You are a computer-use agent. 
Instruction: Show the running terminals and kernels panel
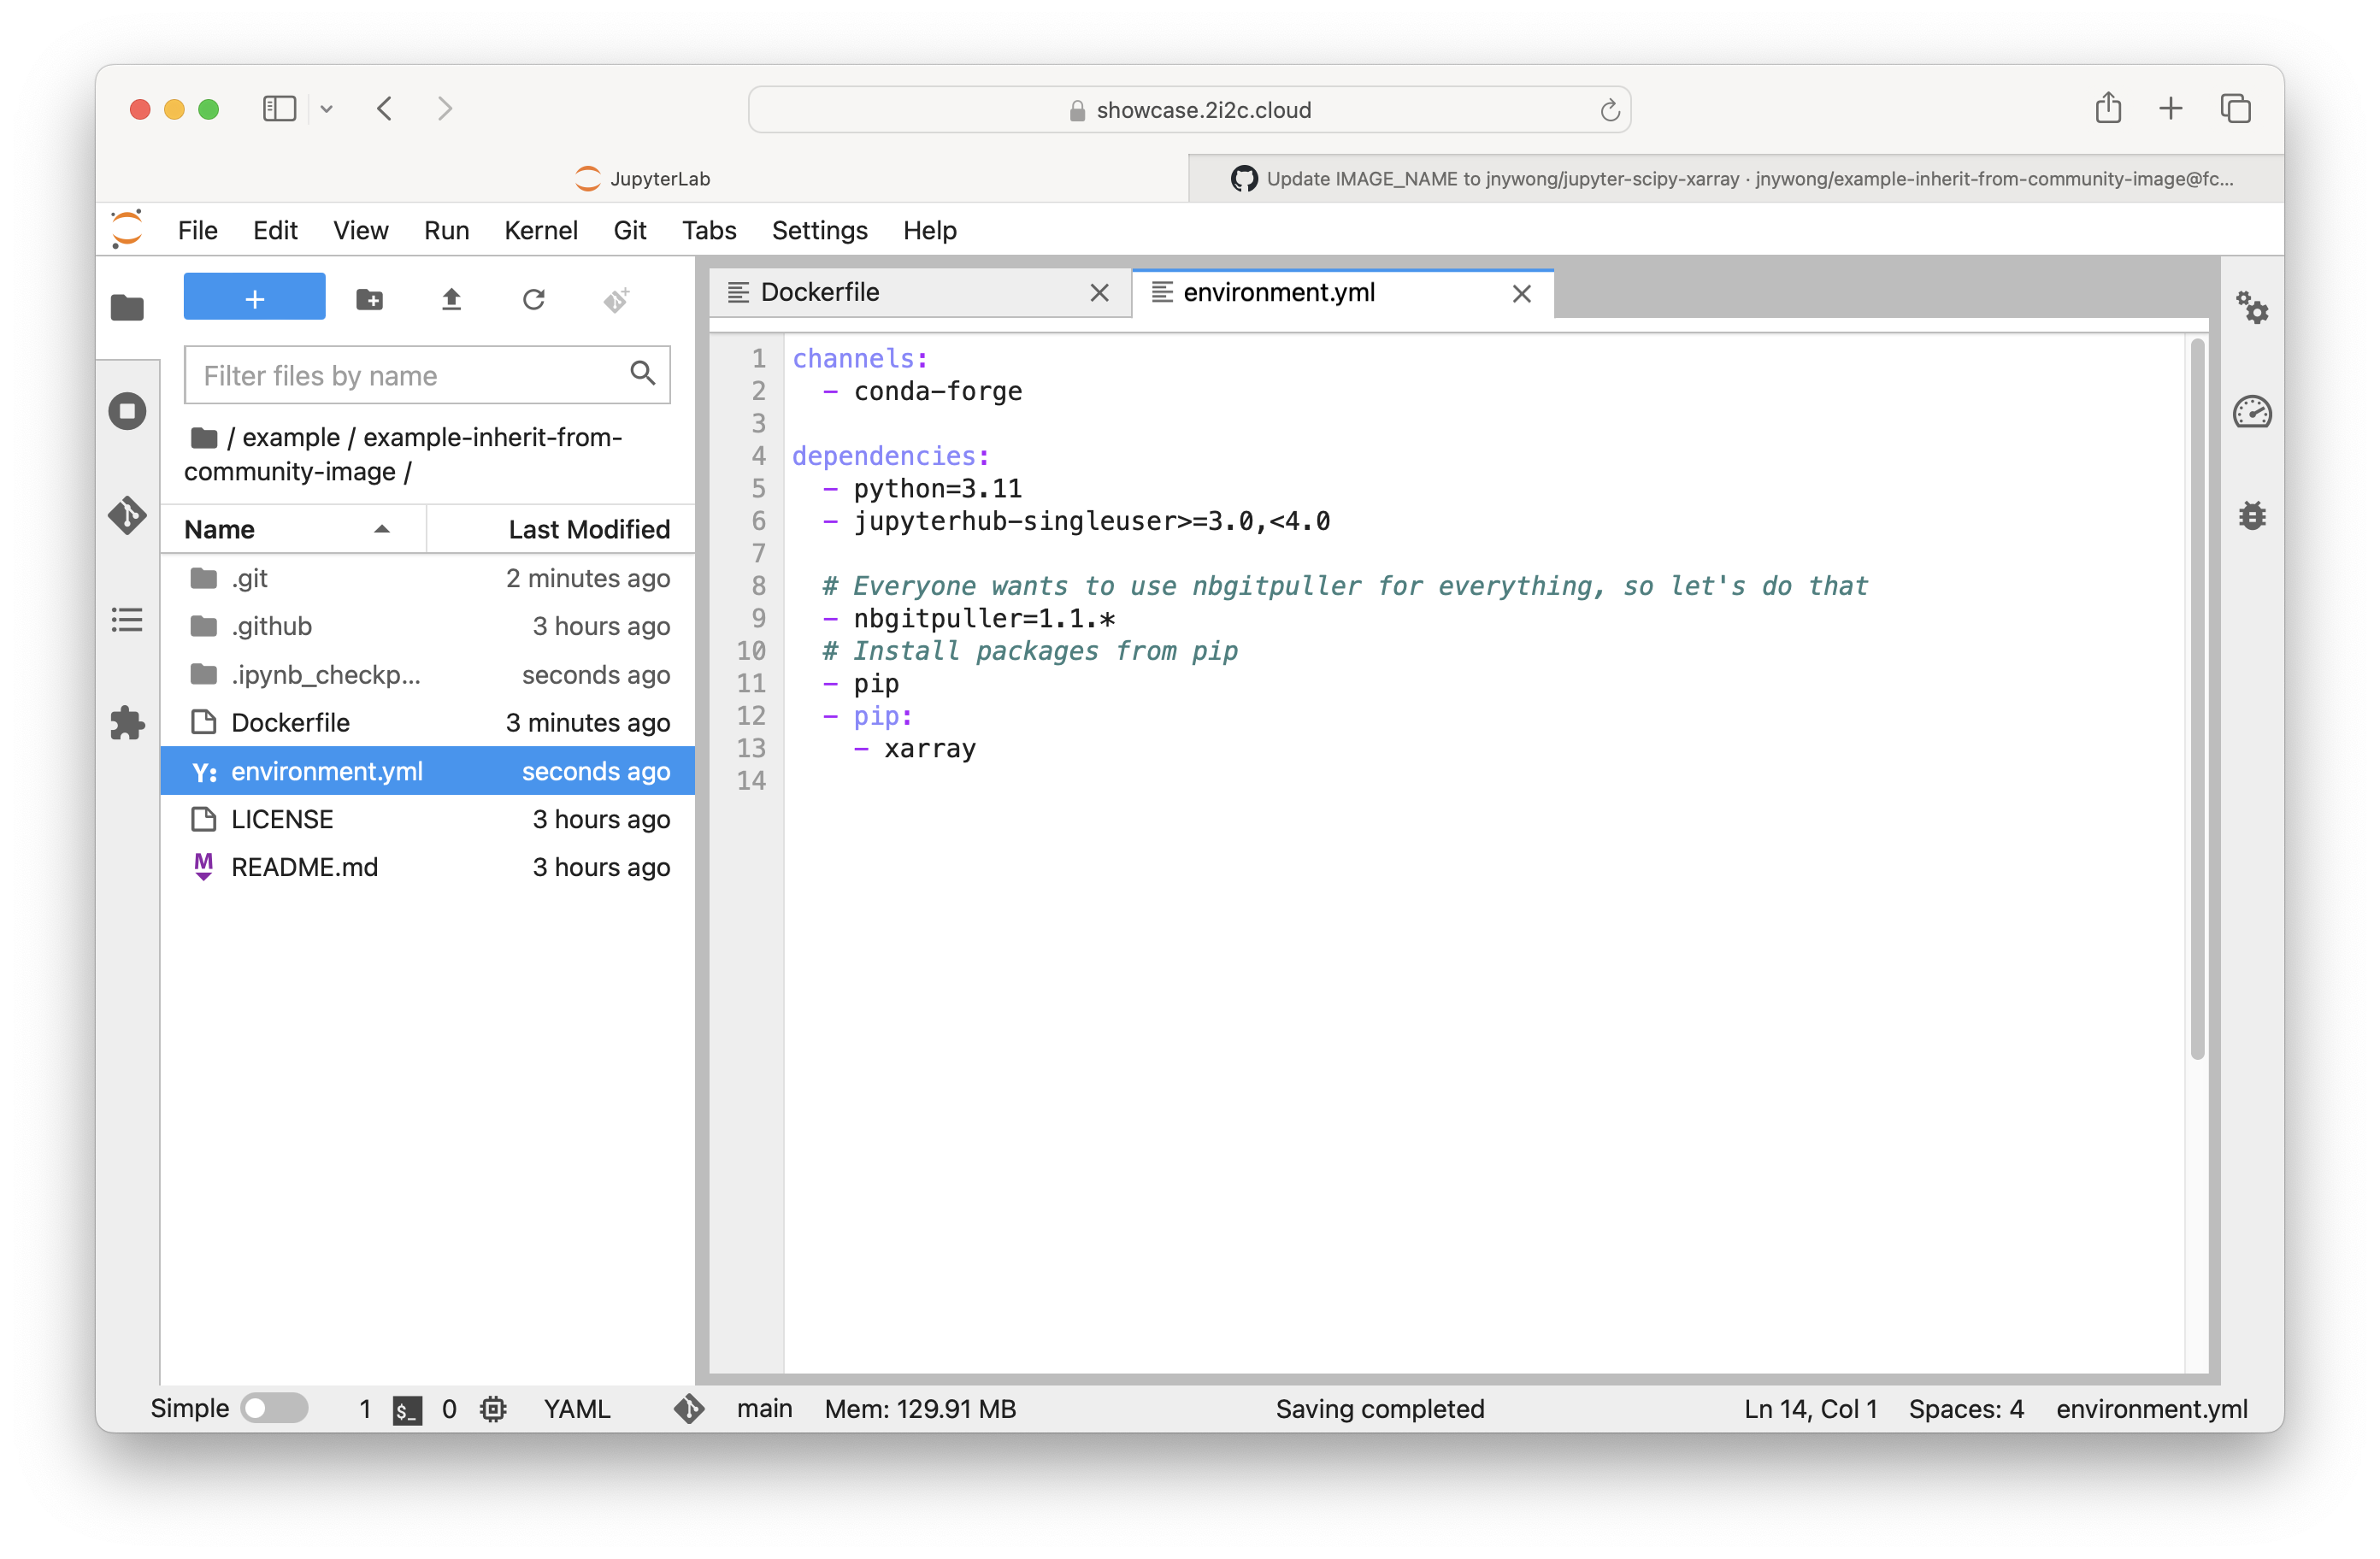[x=127, y=410]
